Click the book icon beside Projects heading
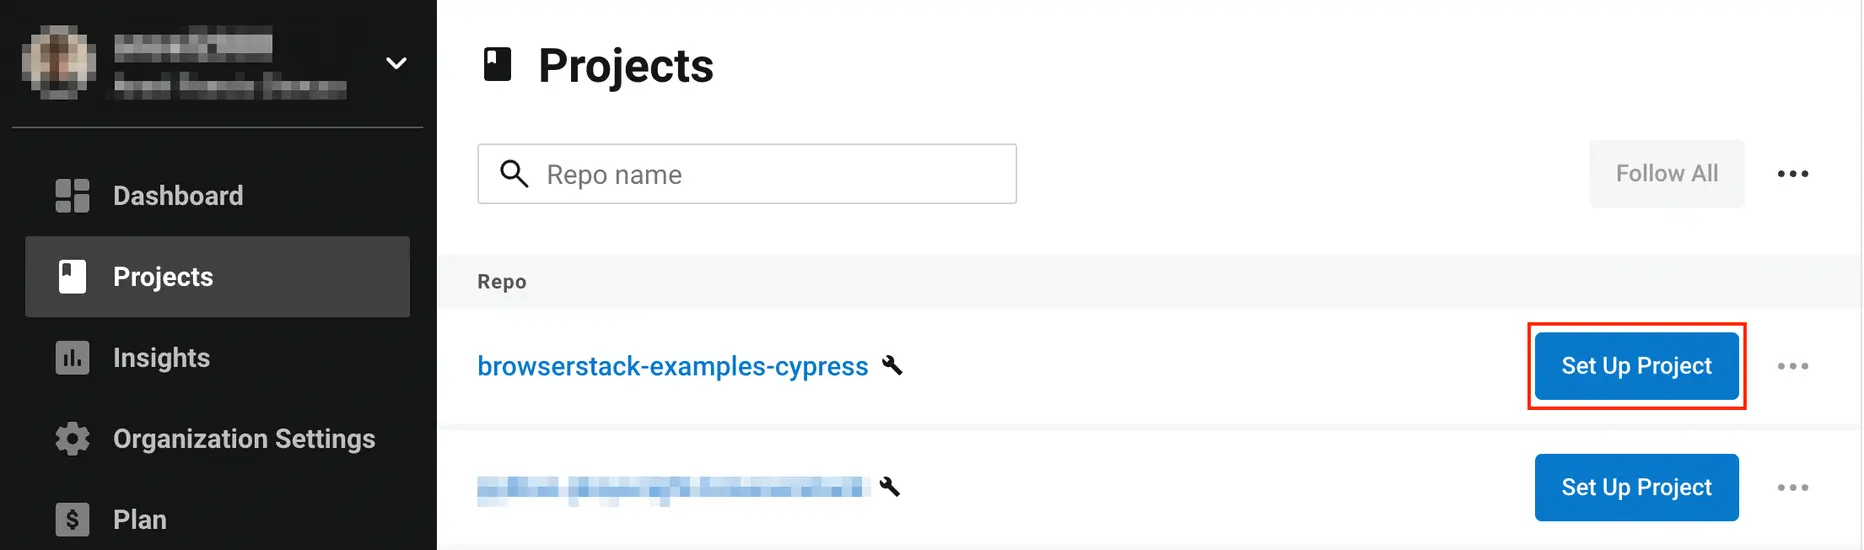Image resolution: width=1864 pixels, height=550 pixels. (497, 65)
